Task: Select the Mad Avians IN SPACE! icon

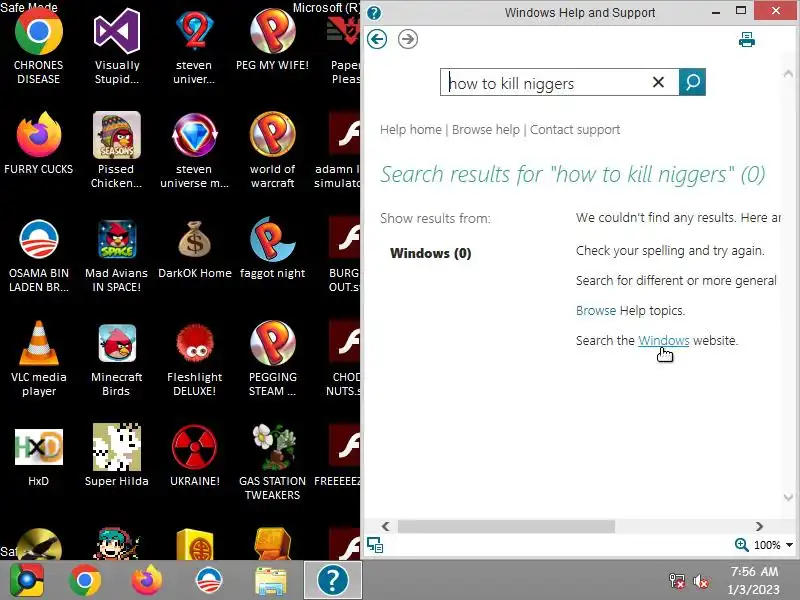Action: (x=116, y=255)
